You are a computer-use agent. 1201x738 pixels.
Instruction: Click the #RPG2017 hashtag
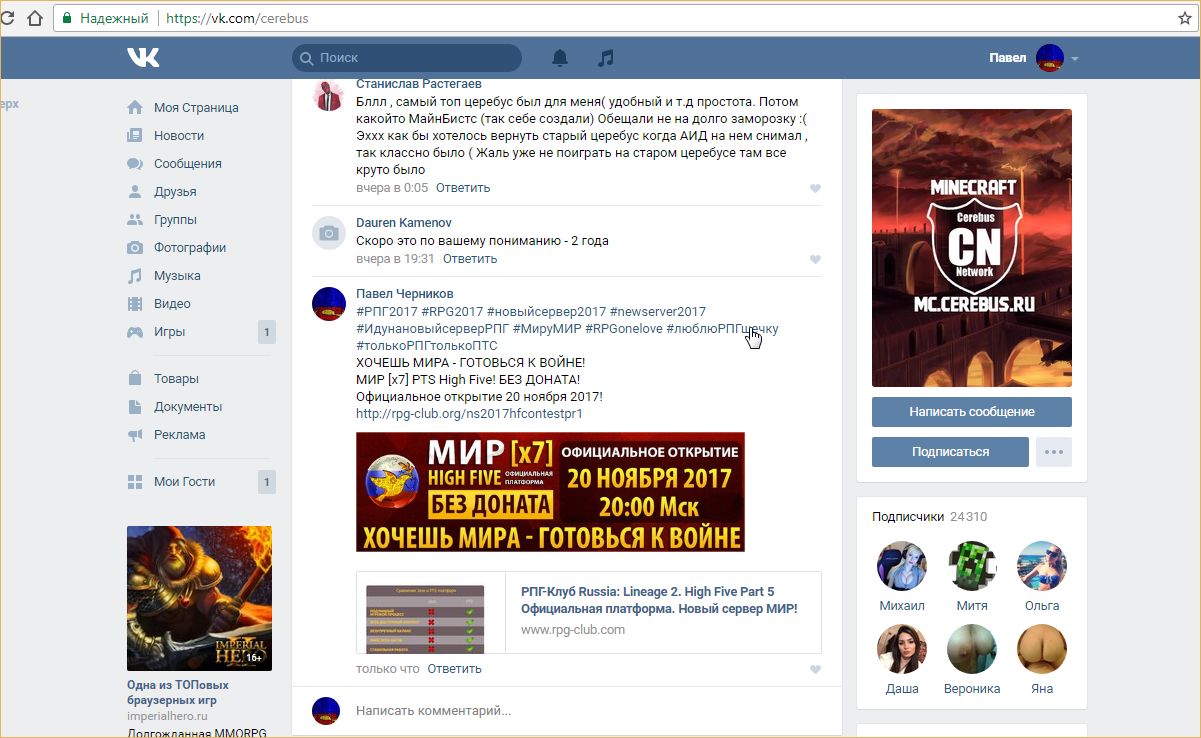pyautogui.click(x=452, y=312)
